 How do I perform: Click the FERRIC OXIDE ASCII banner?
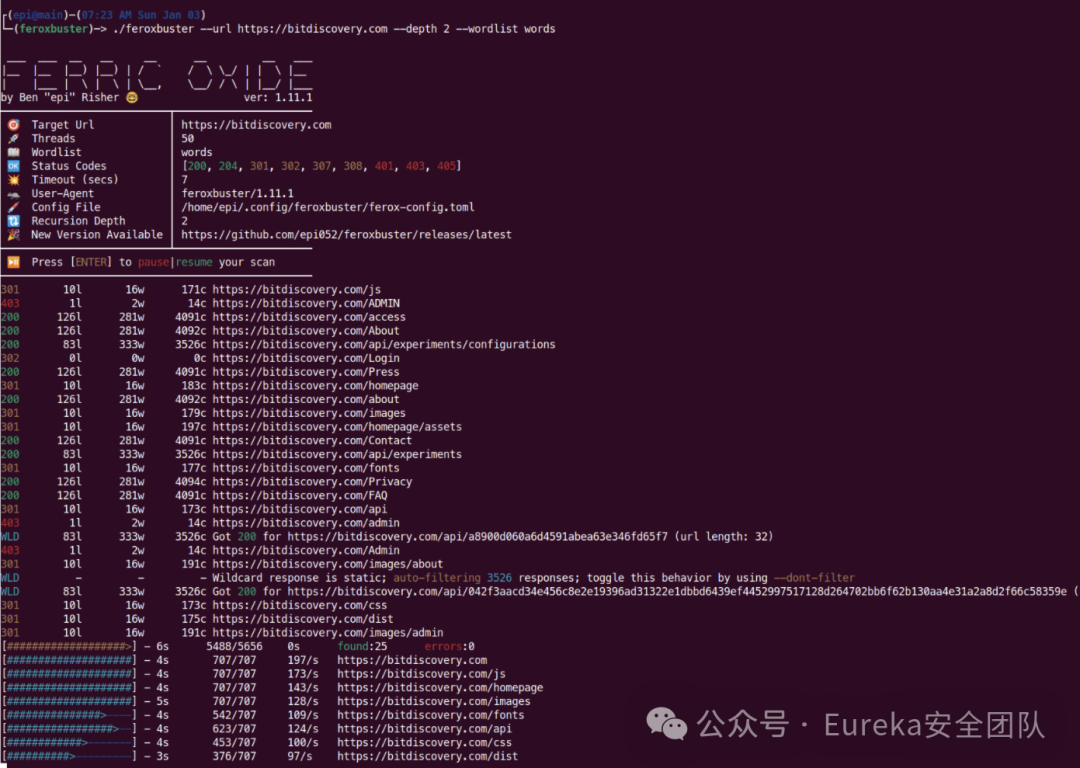(157, 76)
